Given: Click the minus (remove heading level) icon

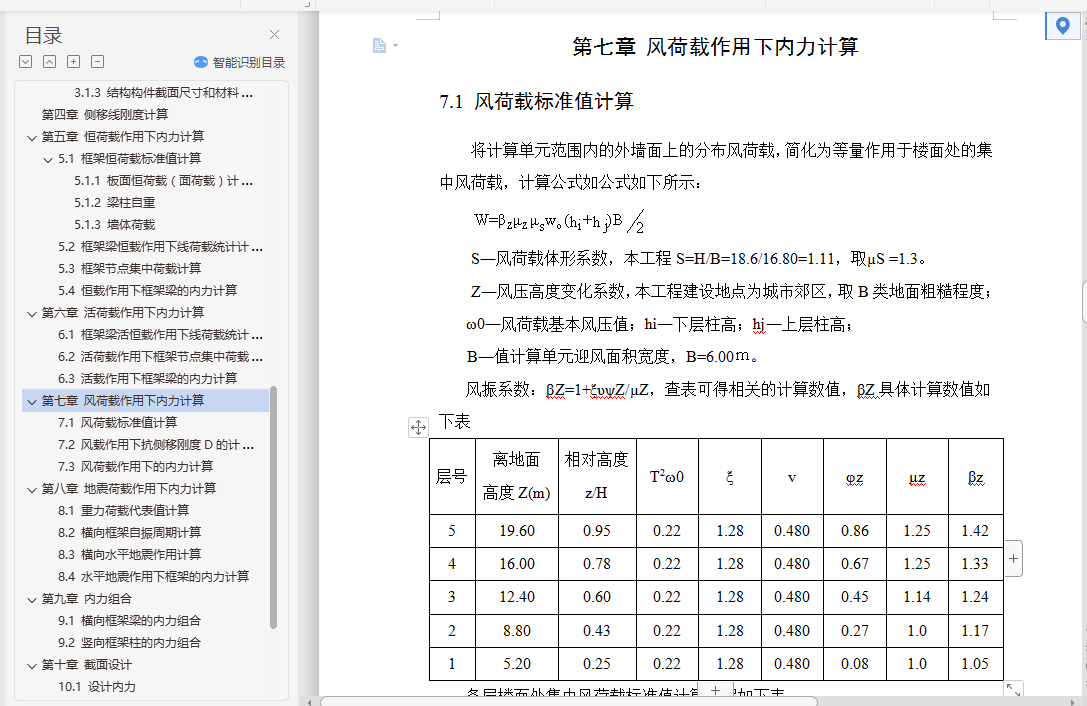Looking at the screenshot, I should tap(98, 62).
